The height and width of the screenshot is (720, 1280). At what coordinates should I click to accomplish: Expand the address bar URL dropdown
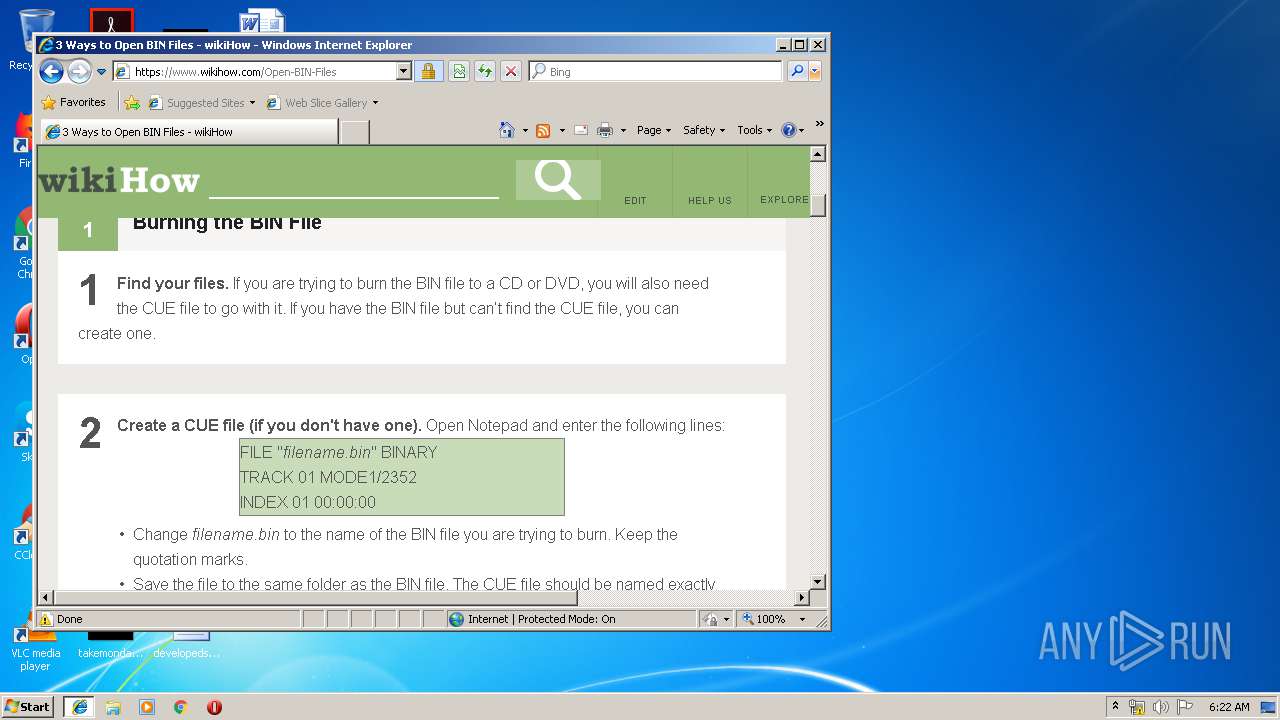[x=404, y=71]
